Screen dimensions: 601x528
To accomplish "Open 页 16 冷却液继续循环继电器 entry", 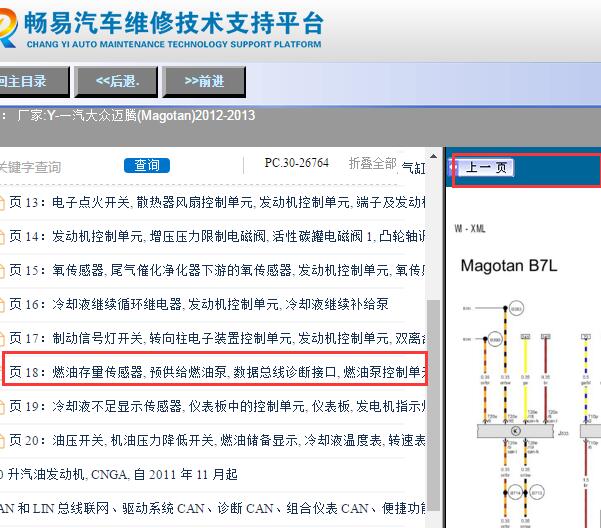I will click(199, 304).
